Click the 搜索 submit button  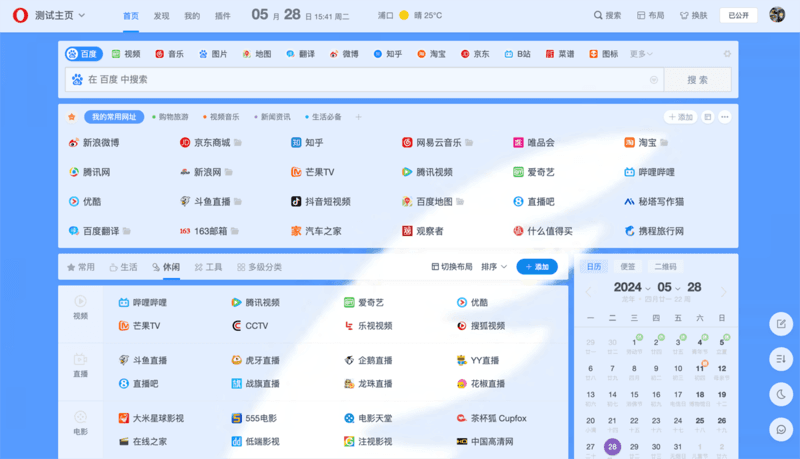click(697, 80)
